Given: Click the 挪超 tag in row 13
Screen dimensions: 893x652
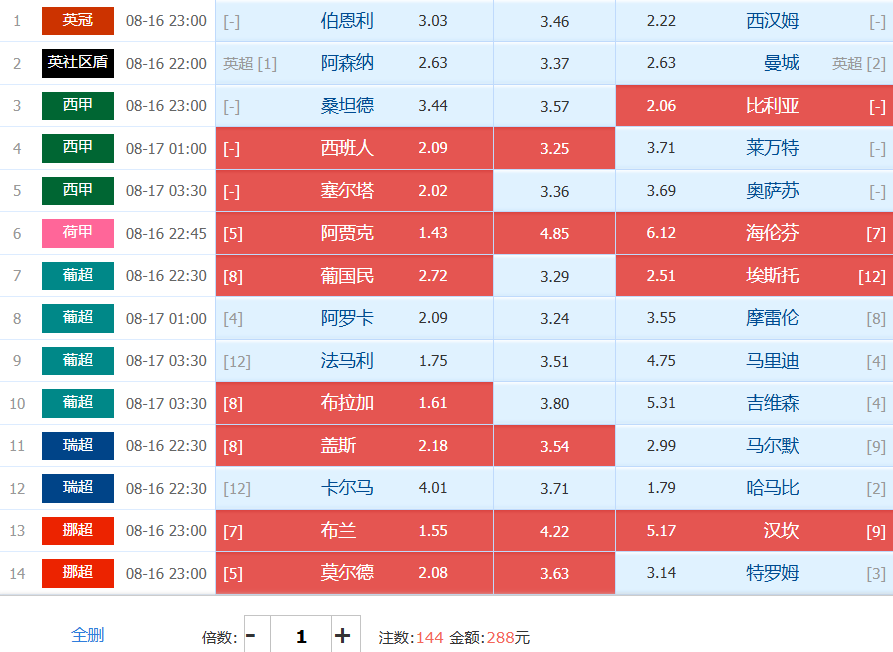Looking at the screenshot, I should pyautogui.click(x=78, y=531).
